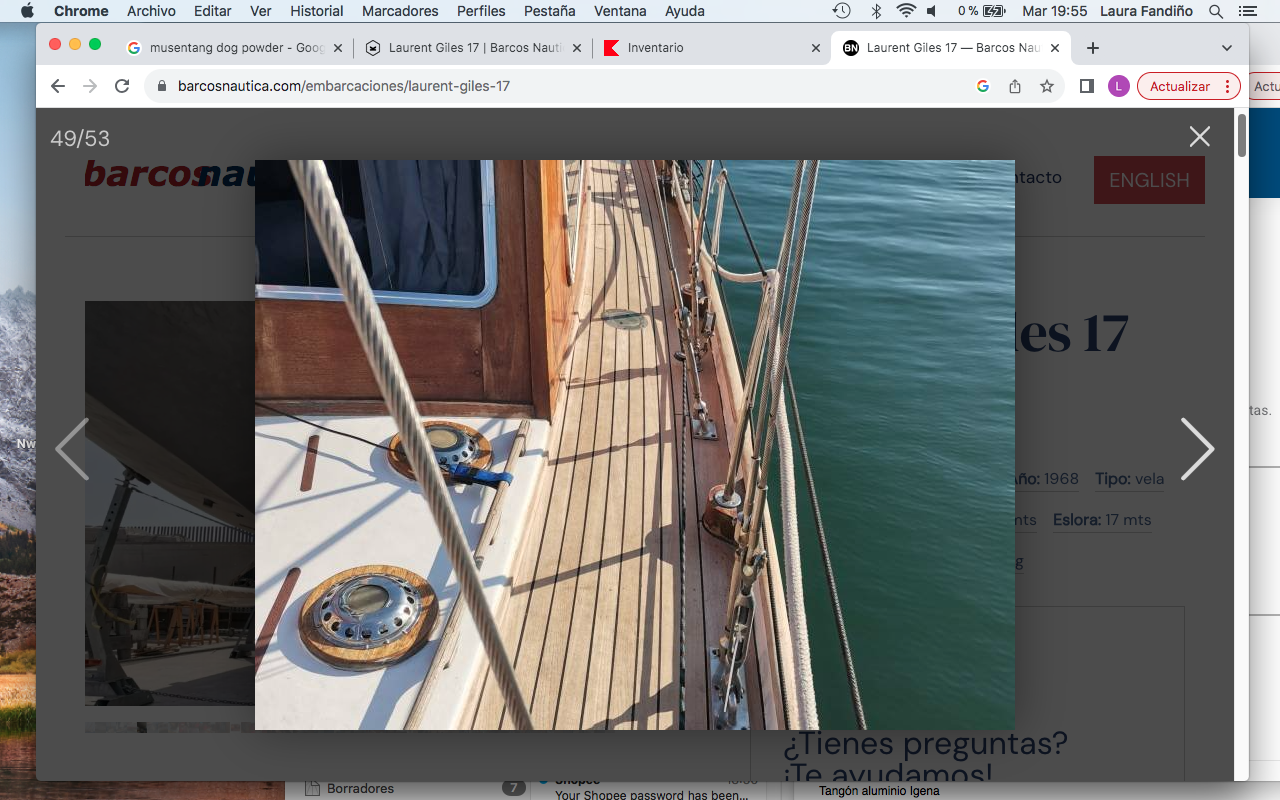
Task: Show the next photo in the lightbox
Action: point(1198,449)
